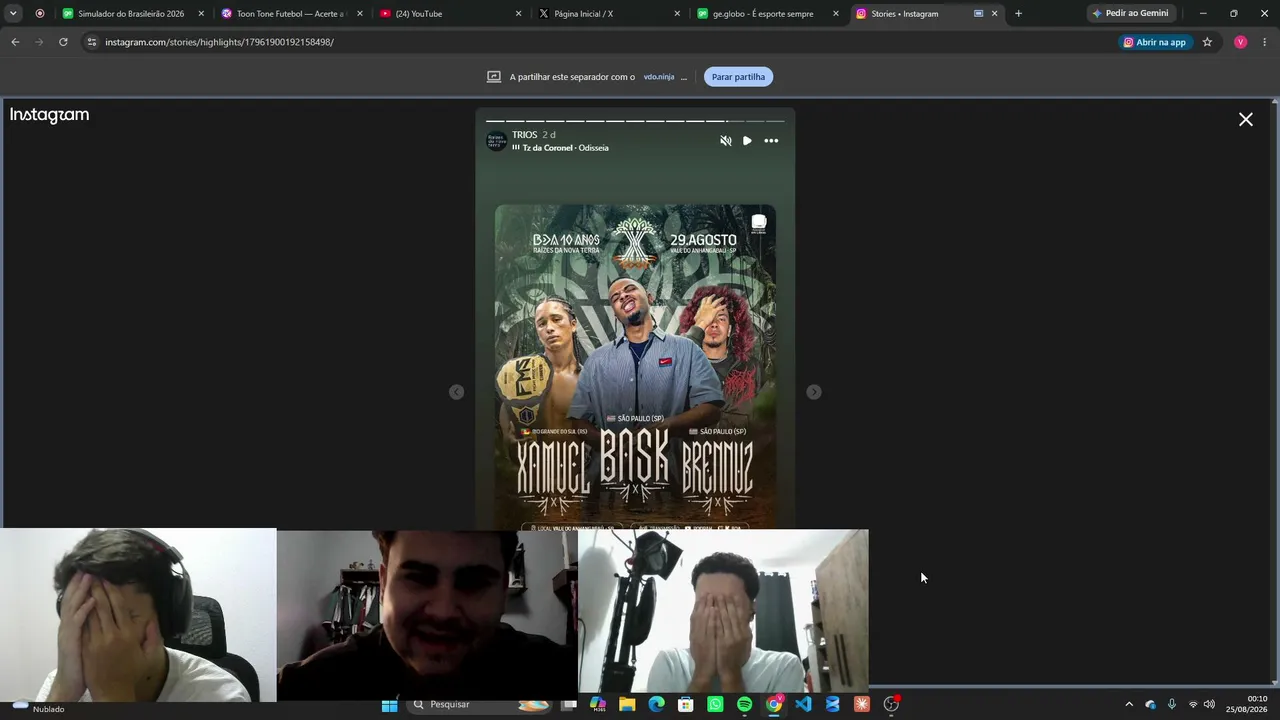Image resolution: width=1280 pixels, height=720 pixels.
Task: Click Pedir ao Gemini button
Action: click(1131, 14)
